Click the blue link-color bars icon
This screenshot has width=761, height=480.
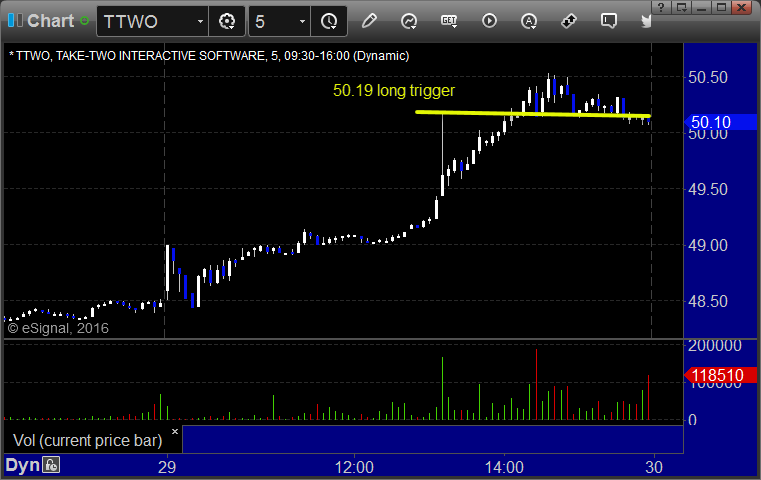(15, 20)
